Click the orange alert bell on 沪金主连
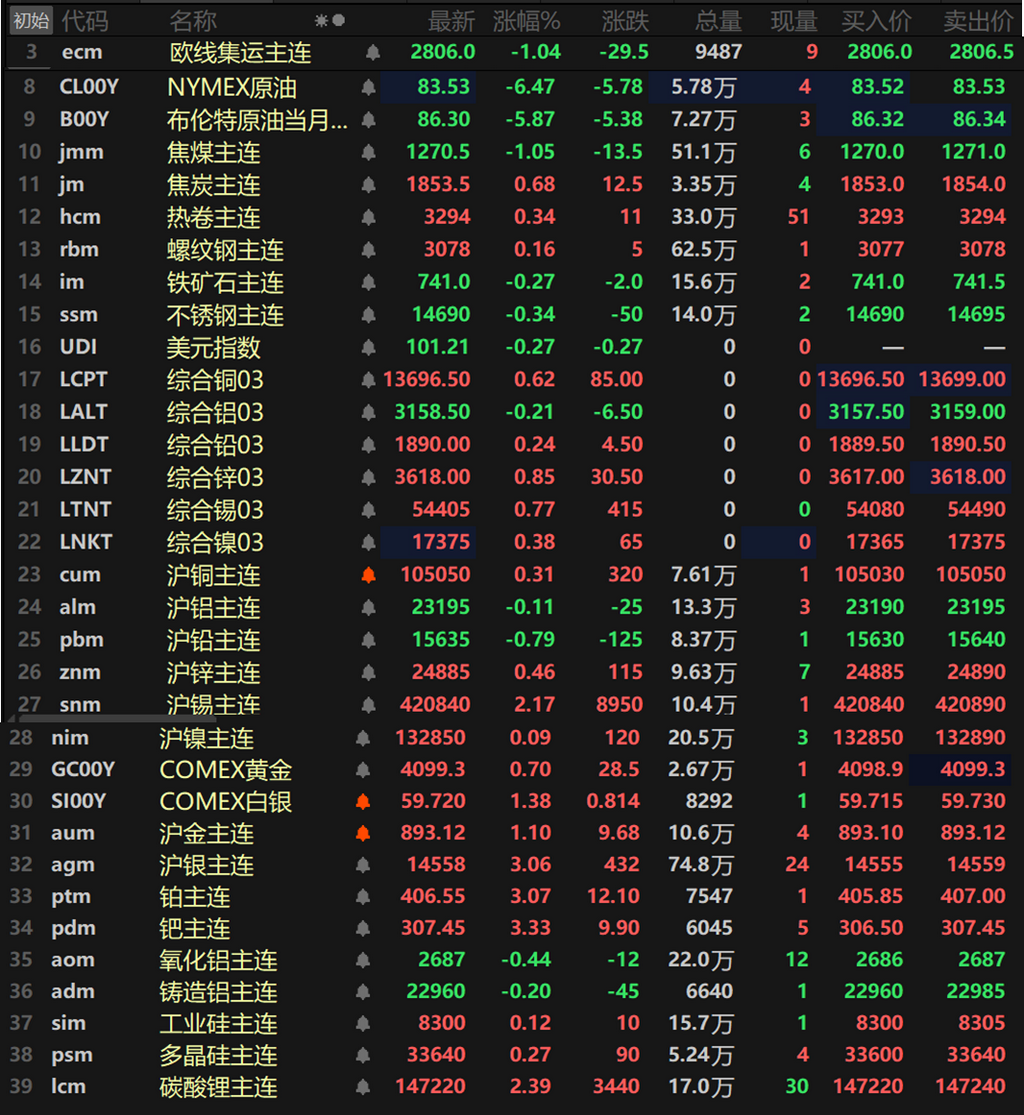 tap(363, 833)
